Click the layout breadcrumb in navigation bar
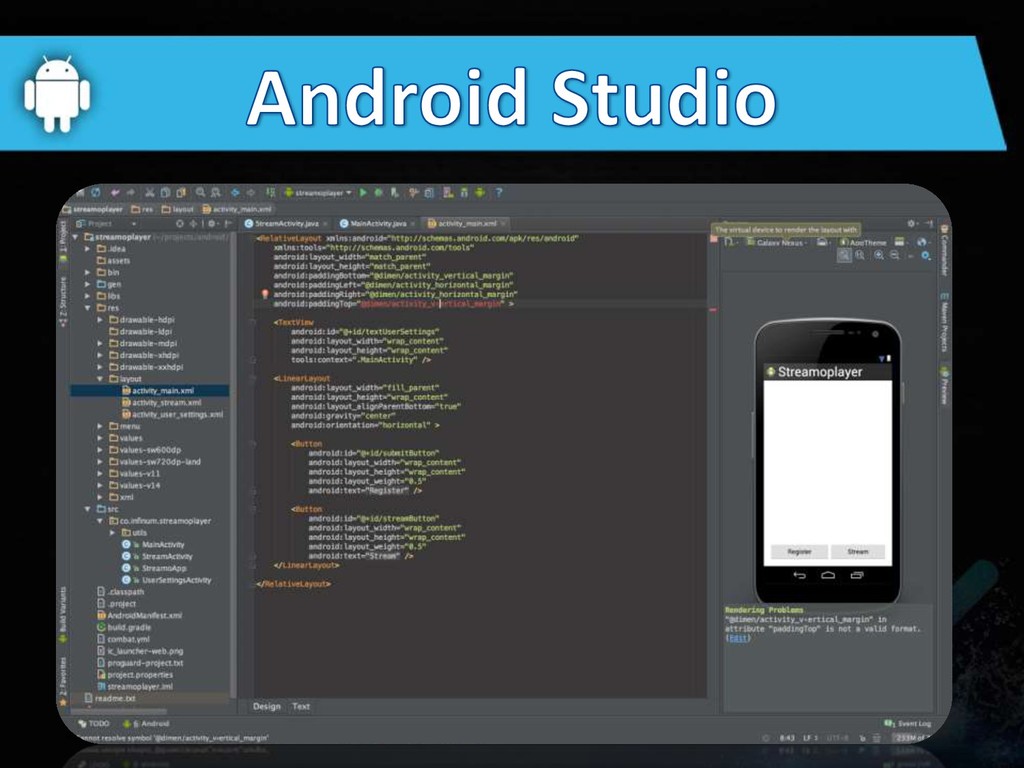This screenshot has width=1024, height=768. coord(178,210)
